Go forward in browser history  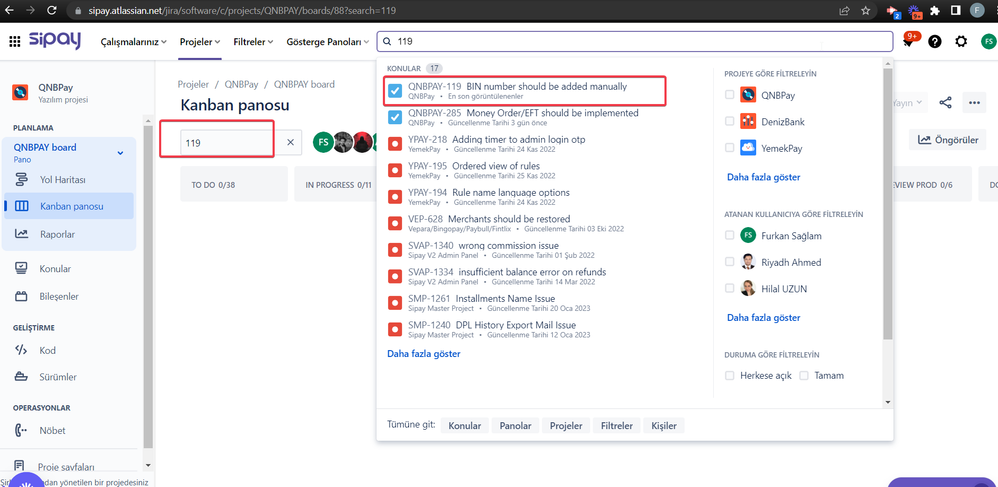(x=32, y=10)
